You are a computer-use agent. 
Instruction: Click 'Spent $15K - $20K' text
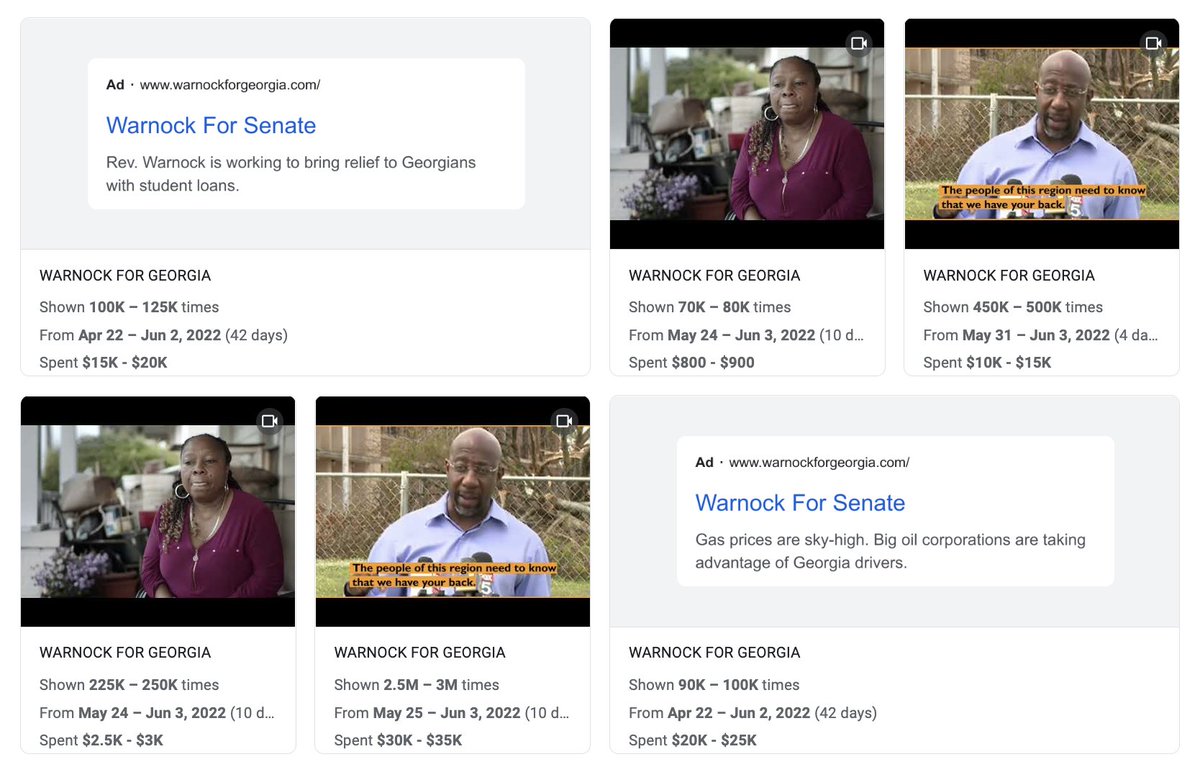click(103, 362)
